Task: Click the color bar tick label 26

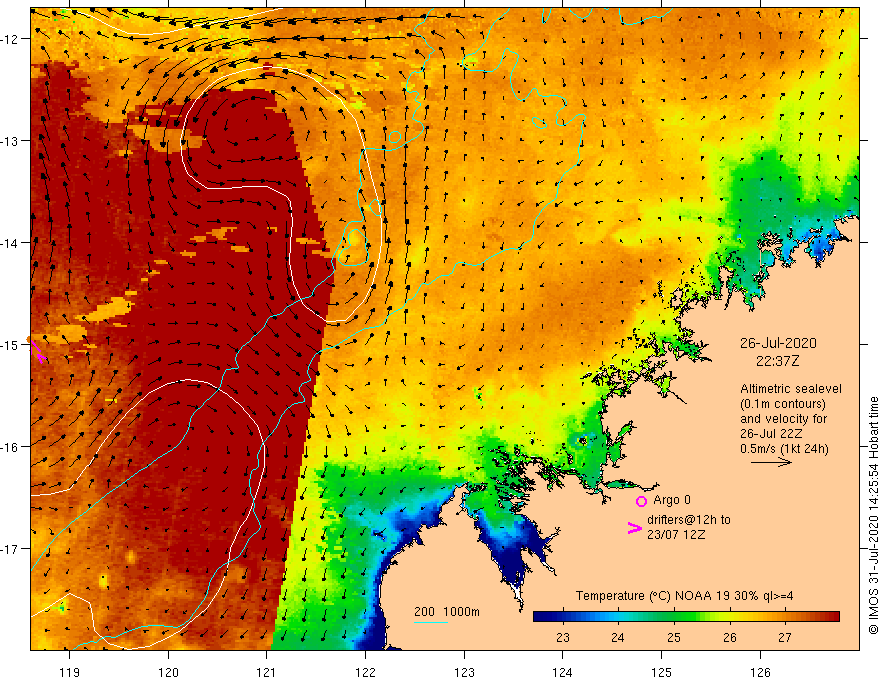Action: (x=729, y=637)
